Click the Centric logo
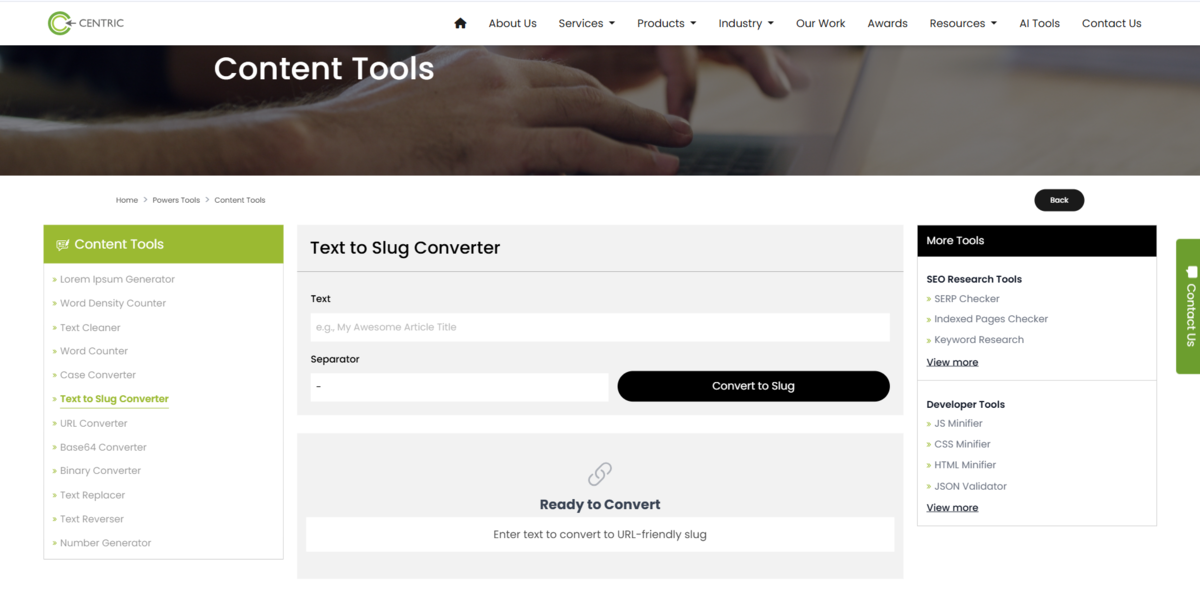Image resolution: width=1200 pixels, height=596 pixels. 86,23
